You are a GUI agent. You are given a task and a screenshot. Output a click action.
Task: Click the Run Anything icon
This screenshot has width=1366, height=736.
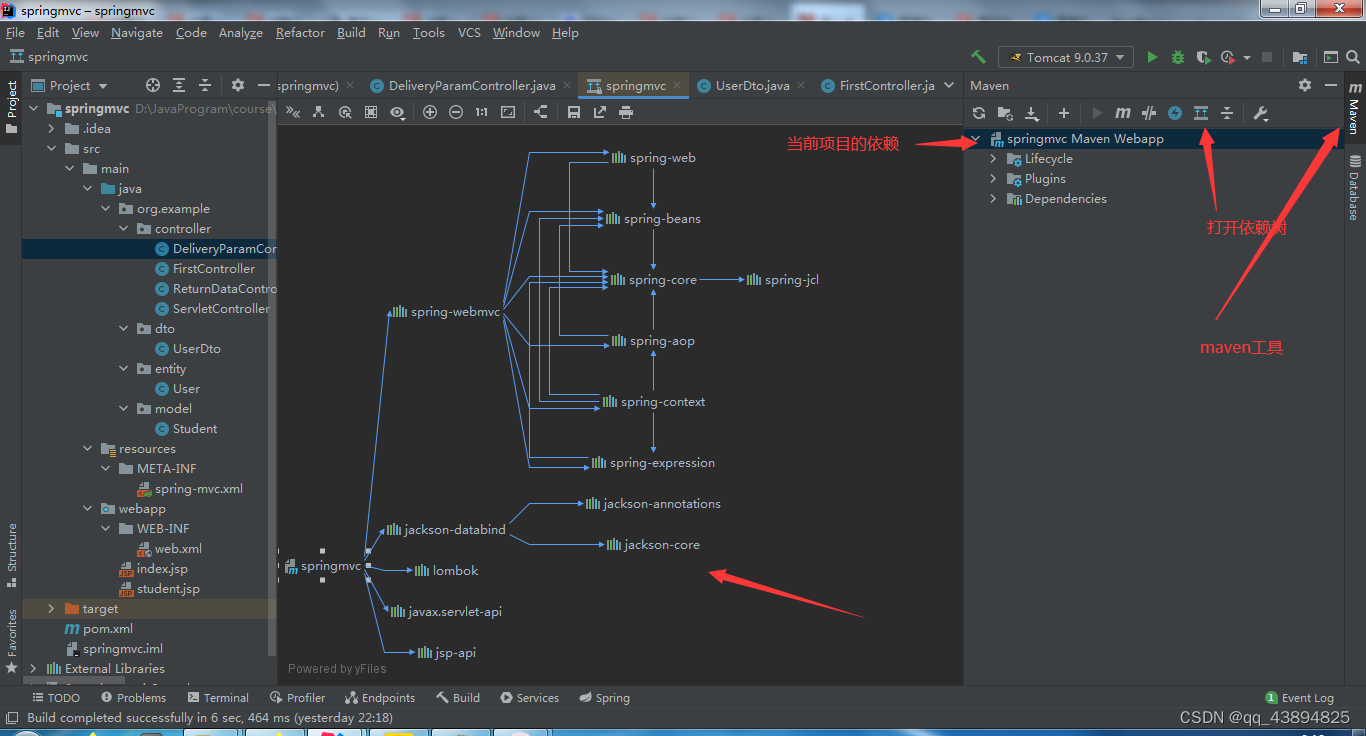coord(1330,57)
